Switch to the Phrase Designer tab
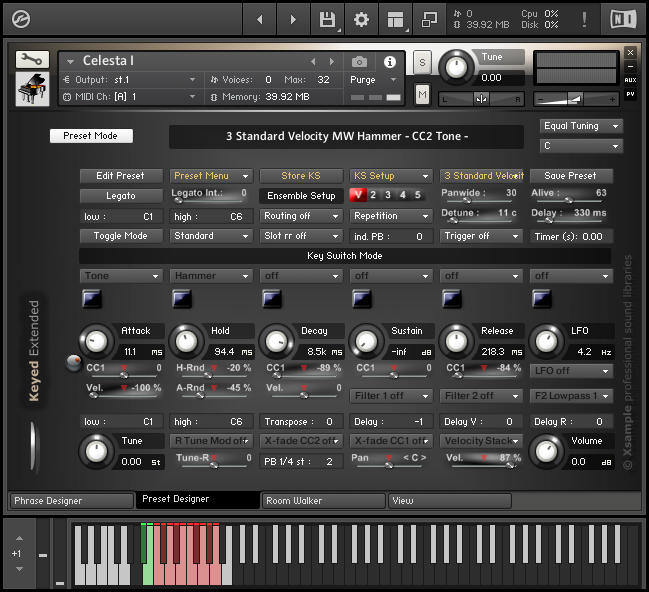This screenshot has height=592, width=649. [72, 501]
